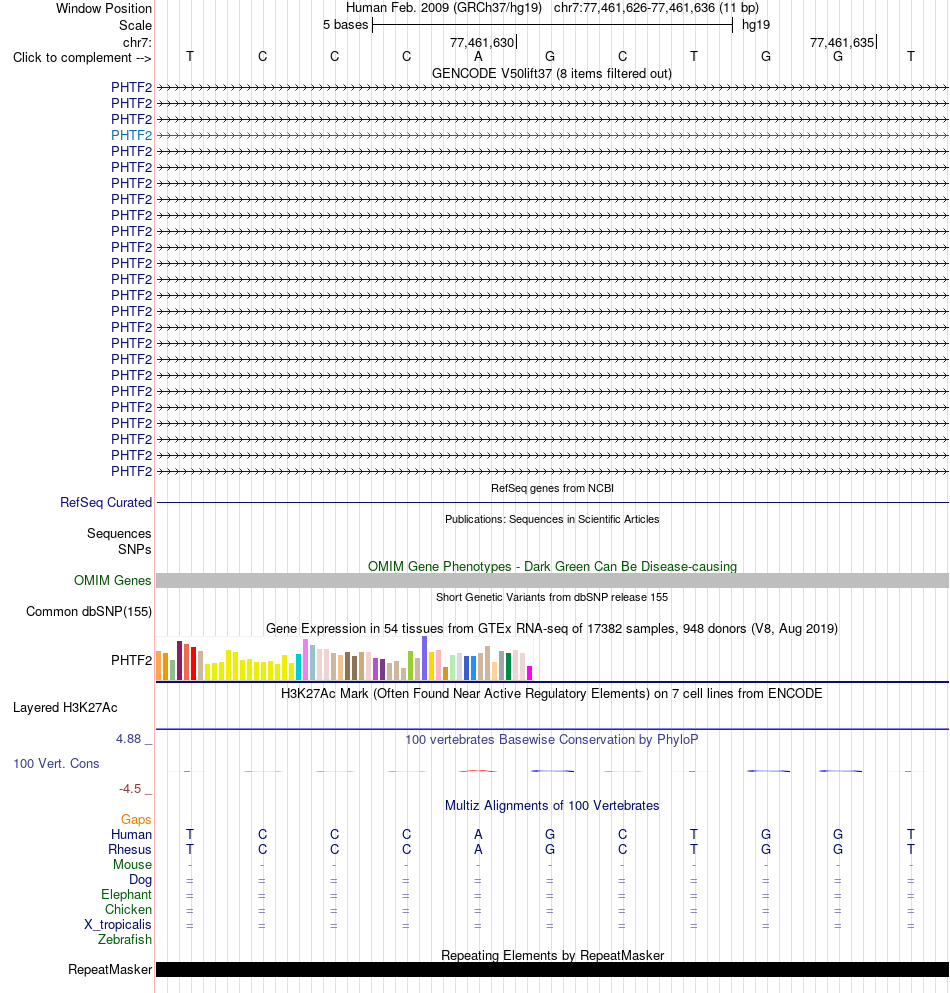Click '100 vertebrates Basewise Conservation by PhyloP' title
This screenshot has height=993, width=950.
click(552, 739)
